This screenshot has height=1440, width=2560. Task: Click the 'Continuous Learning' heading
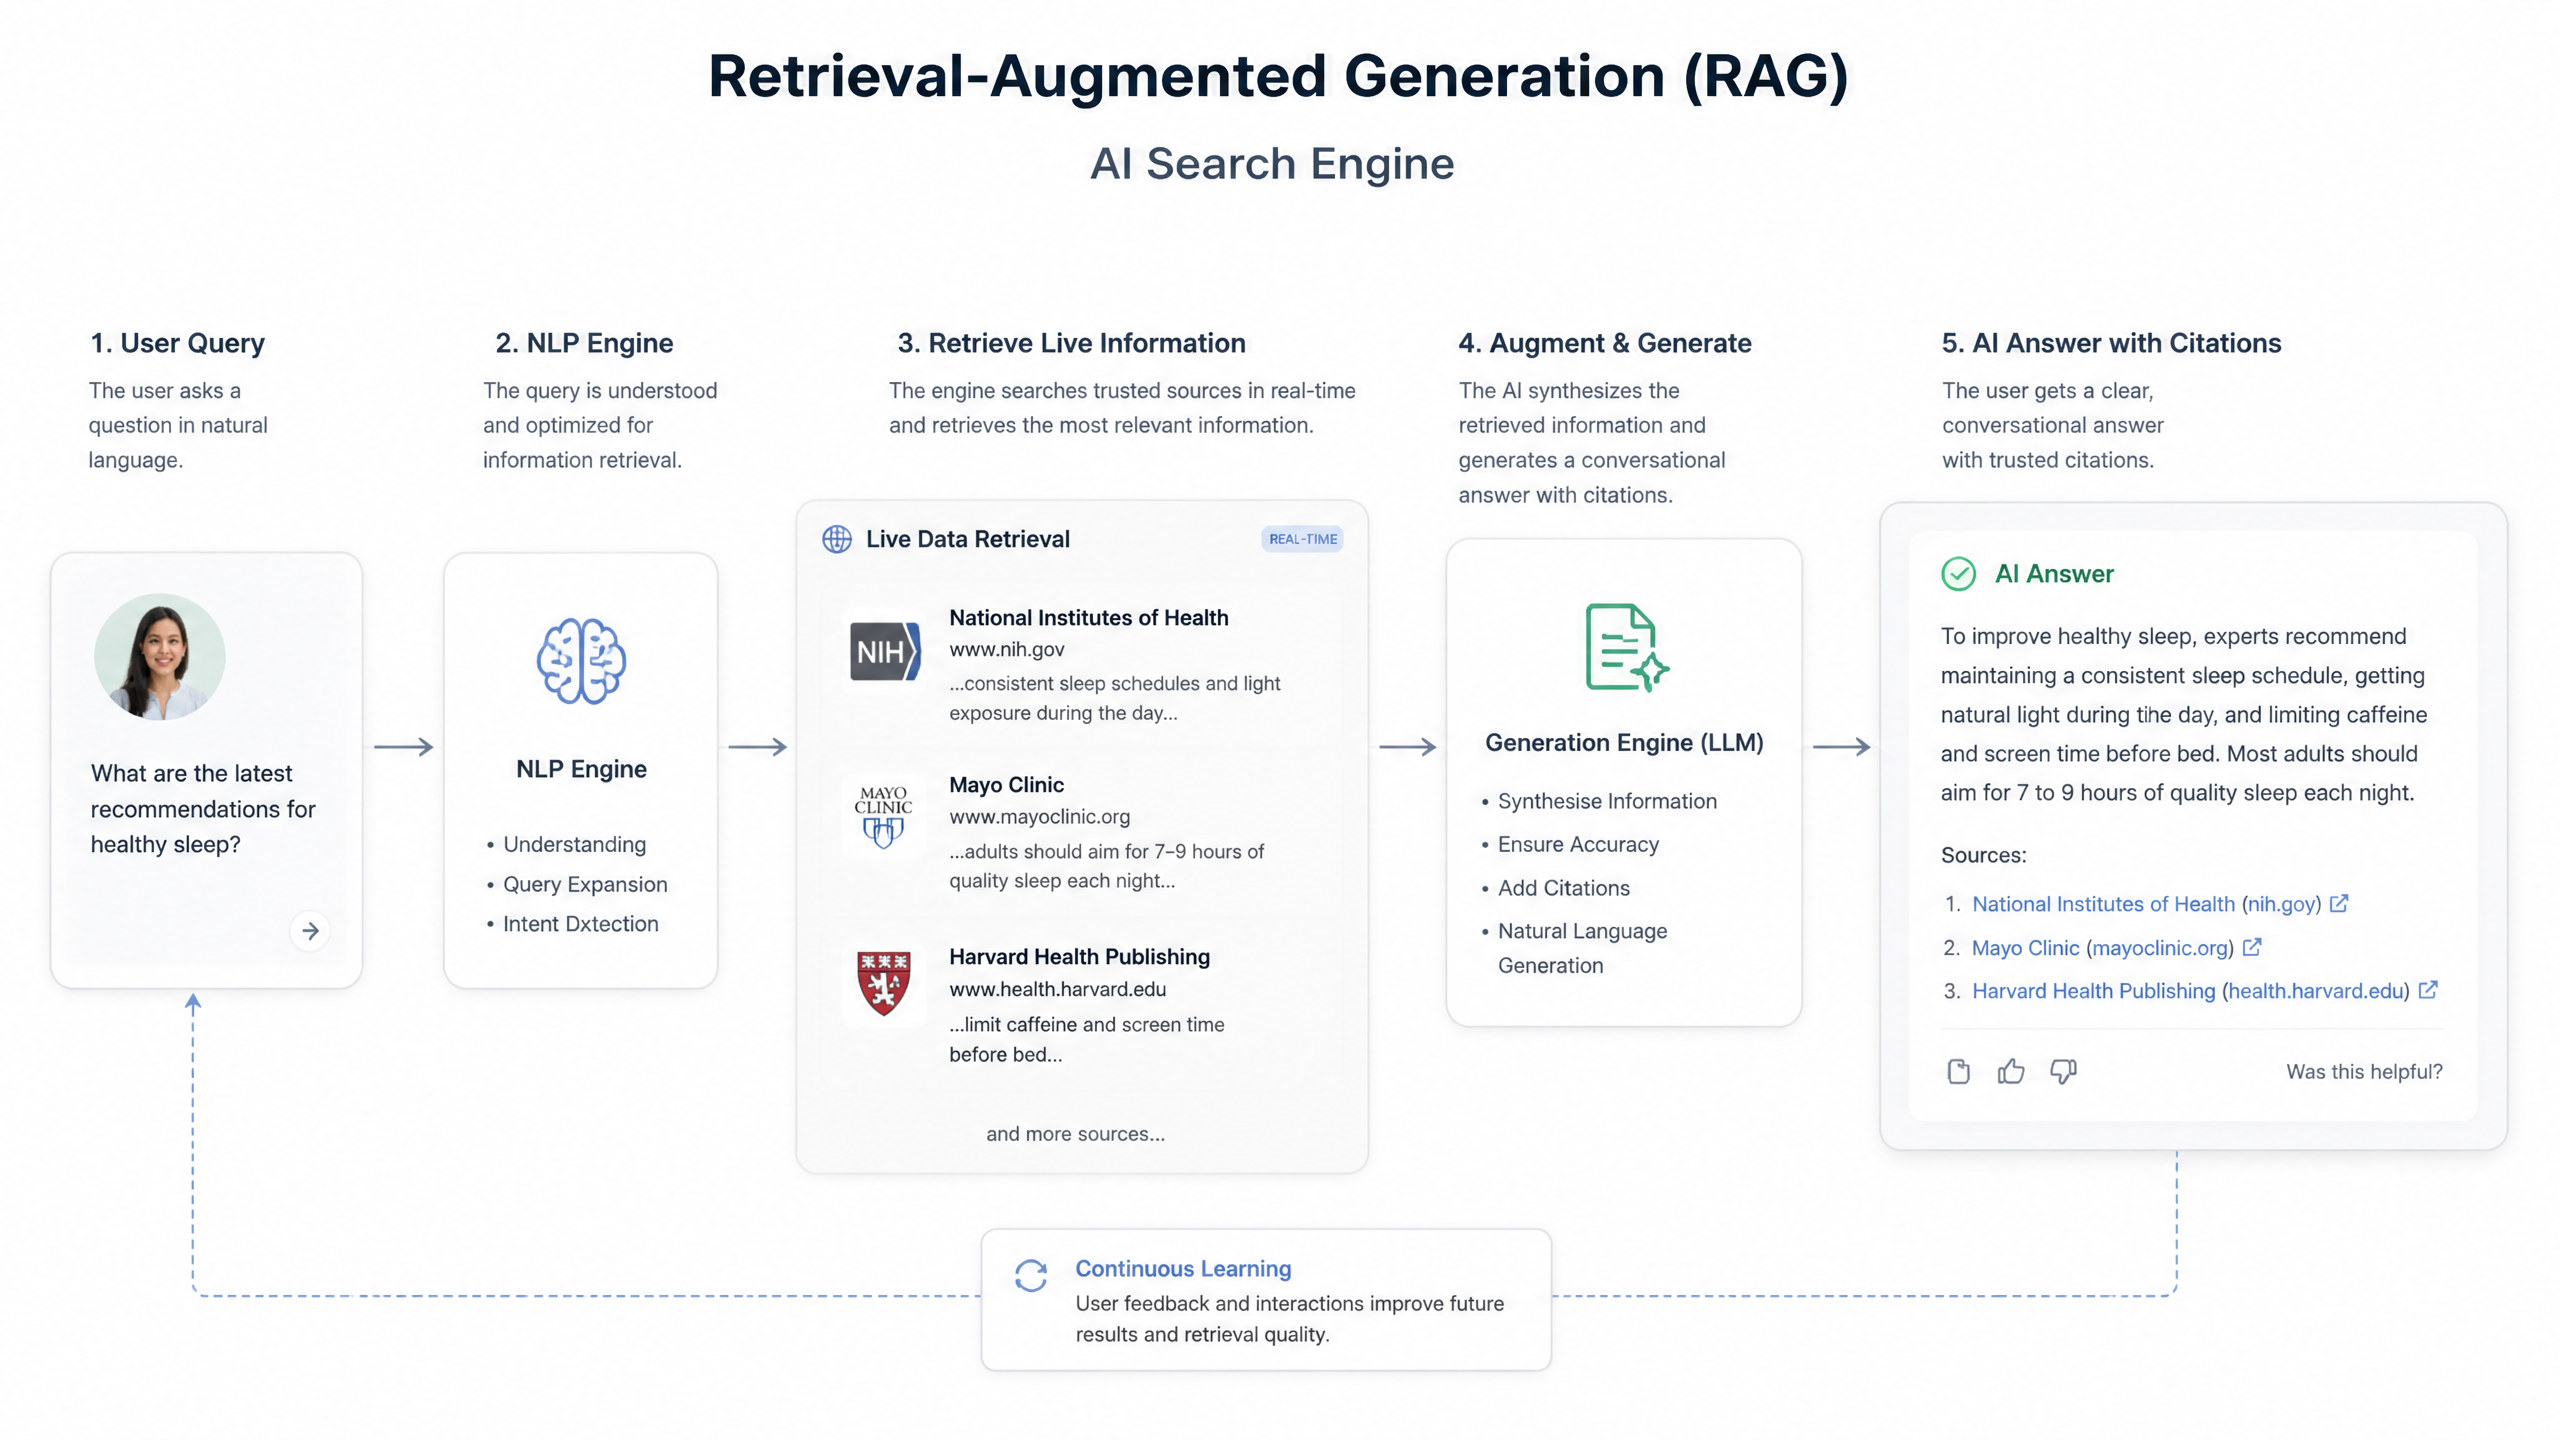coord(1183,1268)
